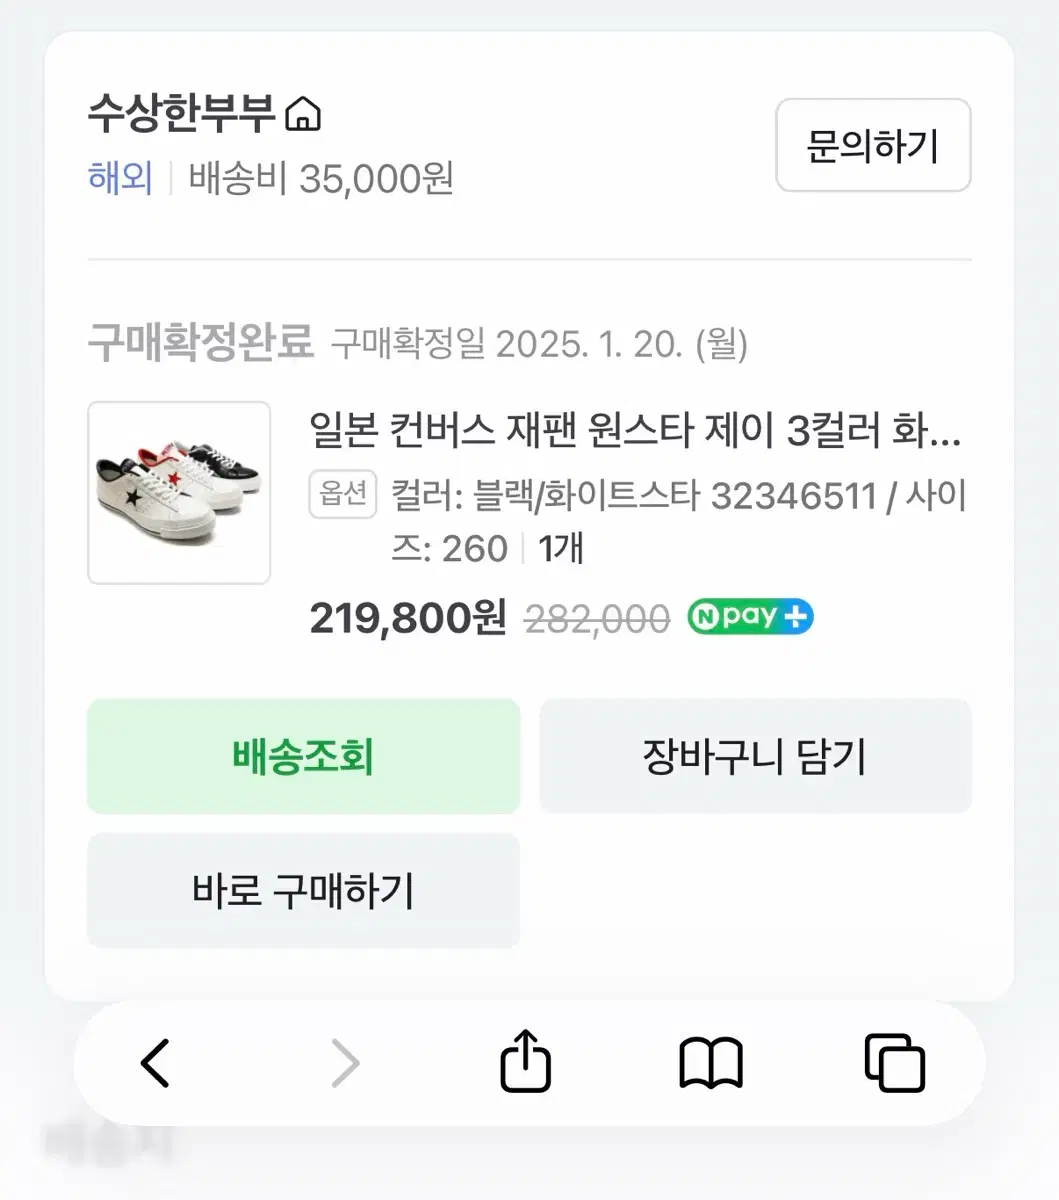
Task: Tap the 구매확정완료 status text
Action: pyautogui.click(x=200, y=342)
